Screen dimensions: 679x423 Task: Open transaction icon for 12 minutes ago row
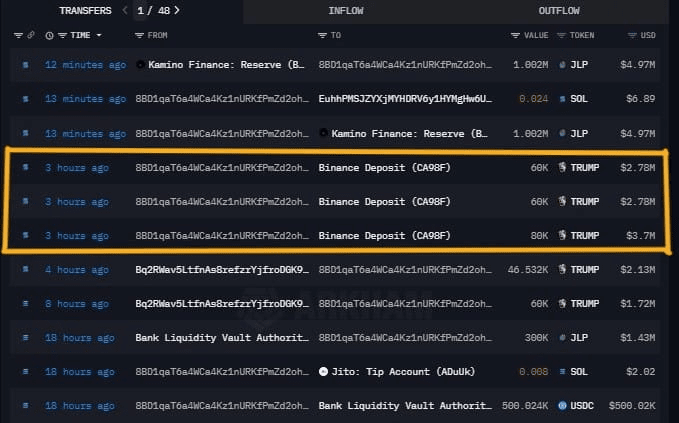(26, 65)
